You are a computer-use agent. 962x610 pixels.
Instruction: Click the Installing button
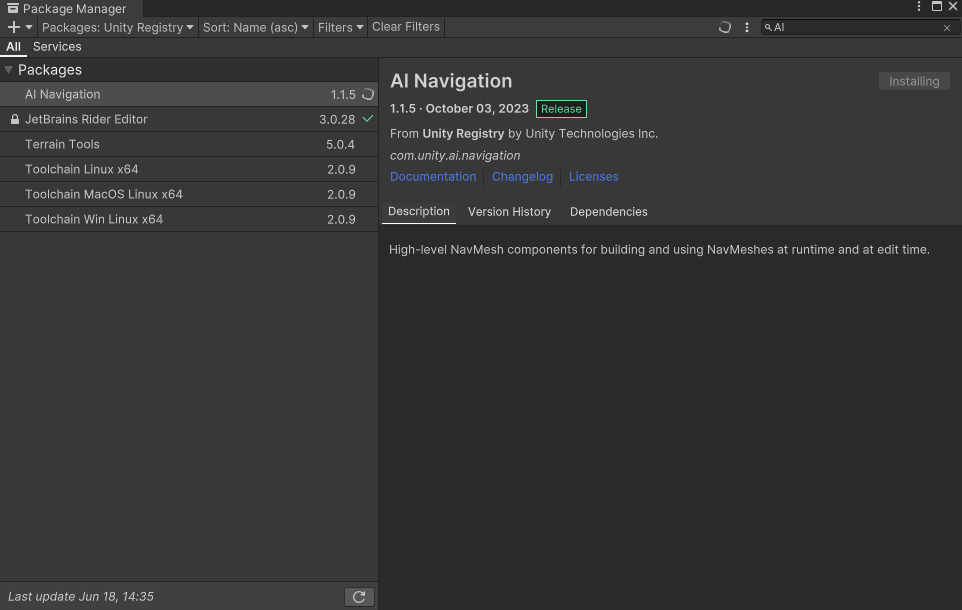tap(914, 81)
